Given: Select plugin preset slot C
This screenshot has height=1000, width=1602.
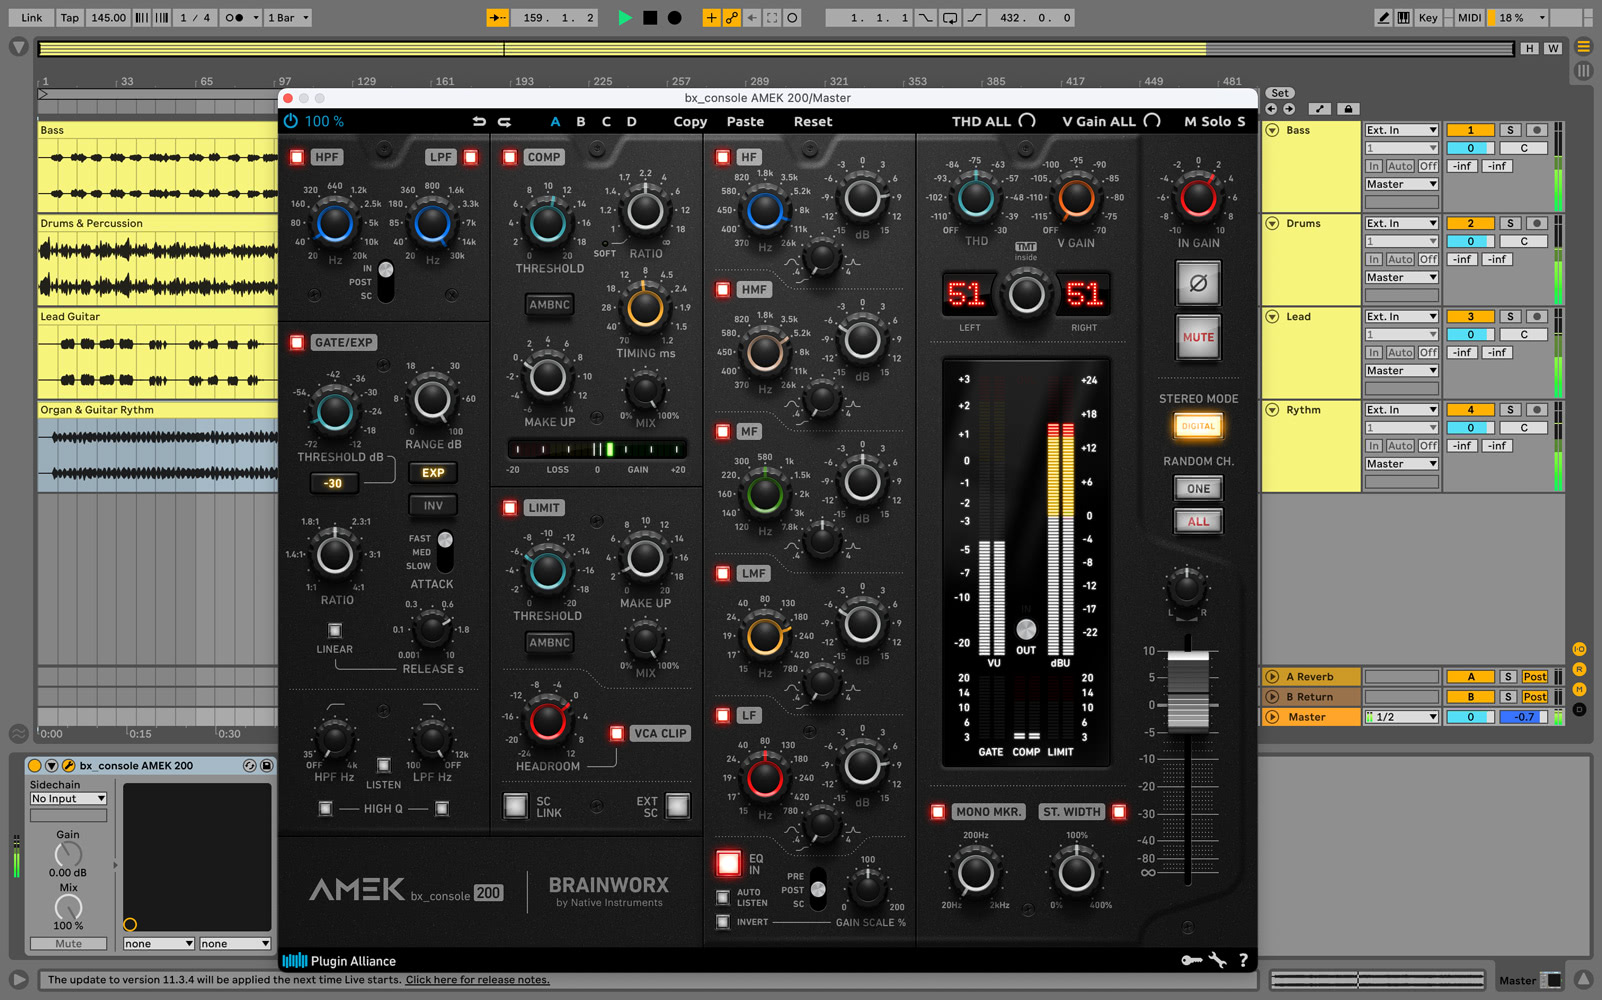Looking at the screenshot, I should coord(606,121).
